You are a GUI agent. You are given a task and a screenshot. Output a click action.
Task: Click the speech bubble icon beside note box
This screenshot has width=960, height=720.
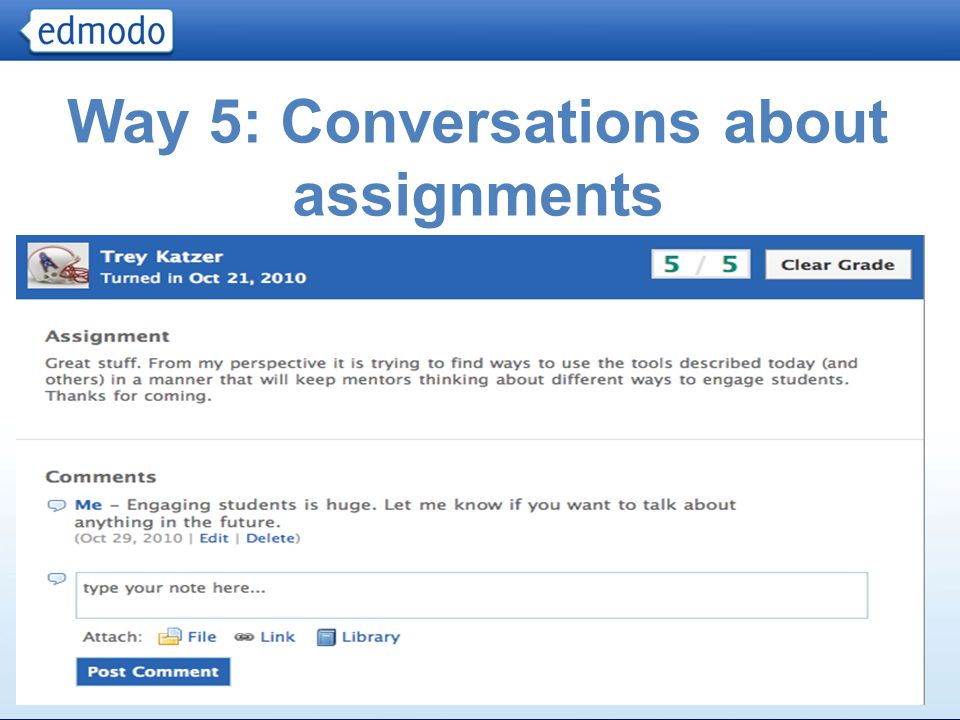coord(56,579)
